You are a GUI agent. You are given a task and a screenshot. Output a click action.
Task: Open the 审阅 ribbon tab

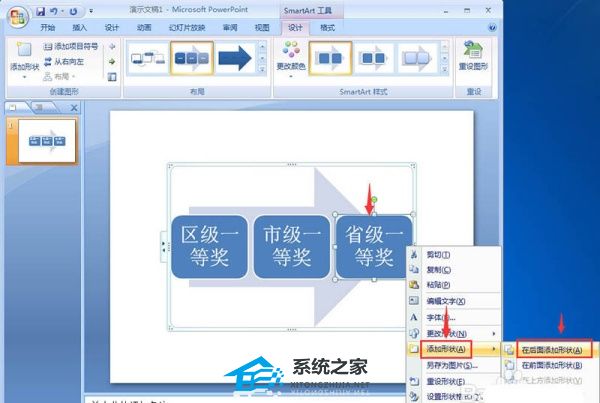[230, 28]
